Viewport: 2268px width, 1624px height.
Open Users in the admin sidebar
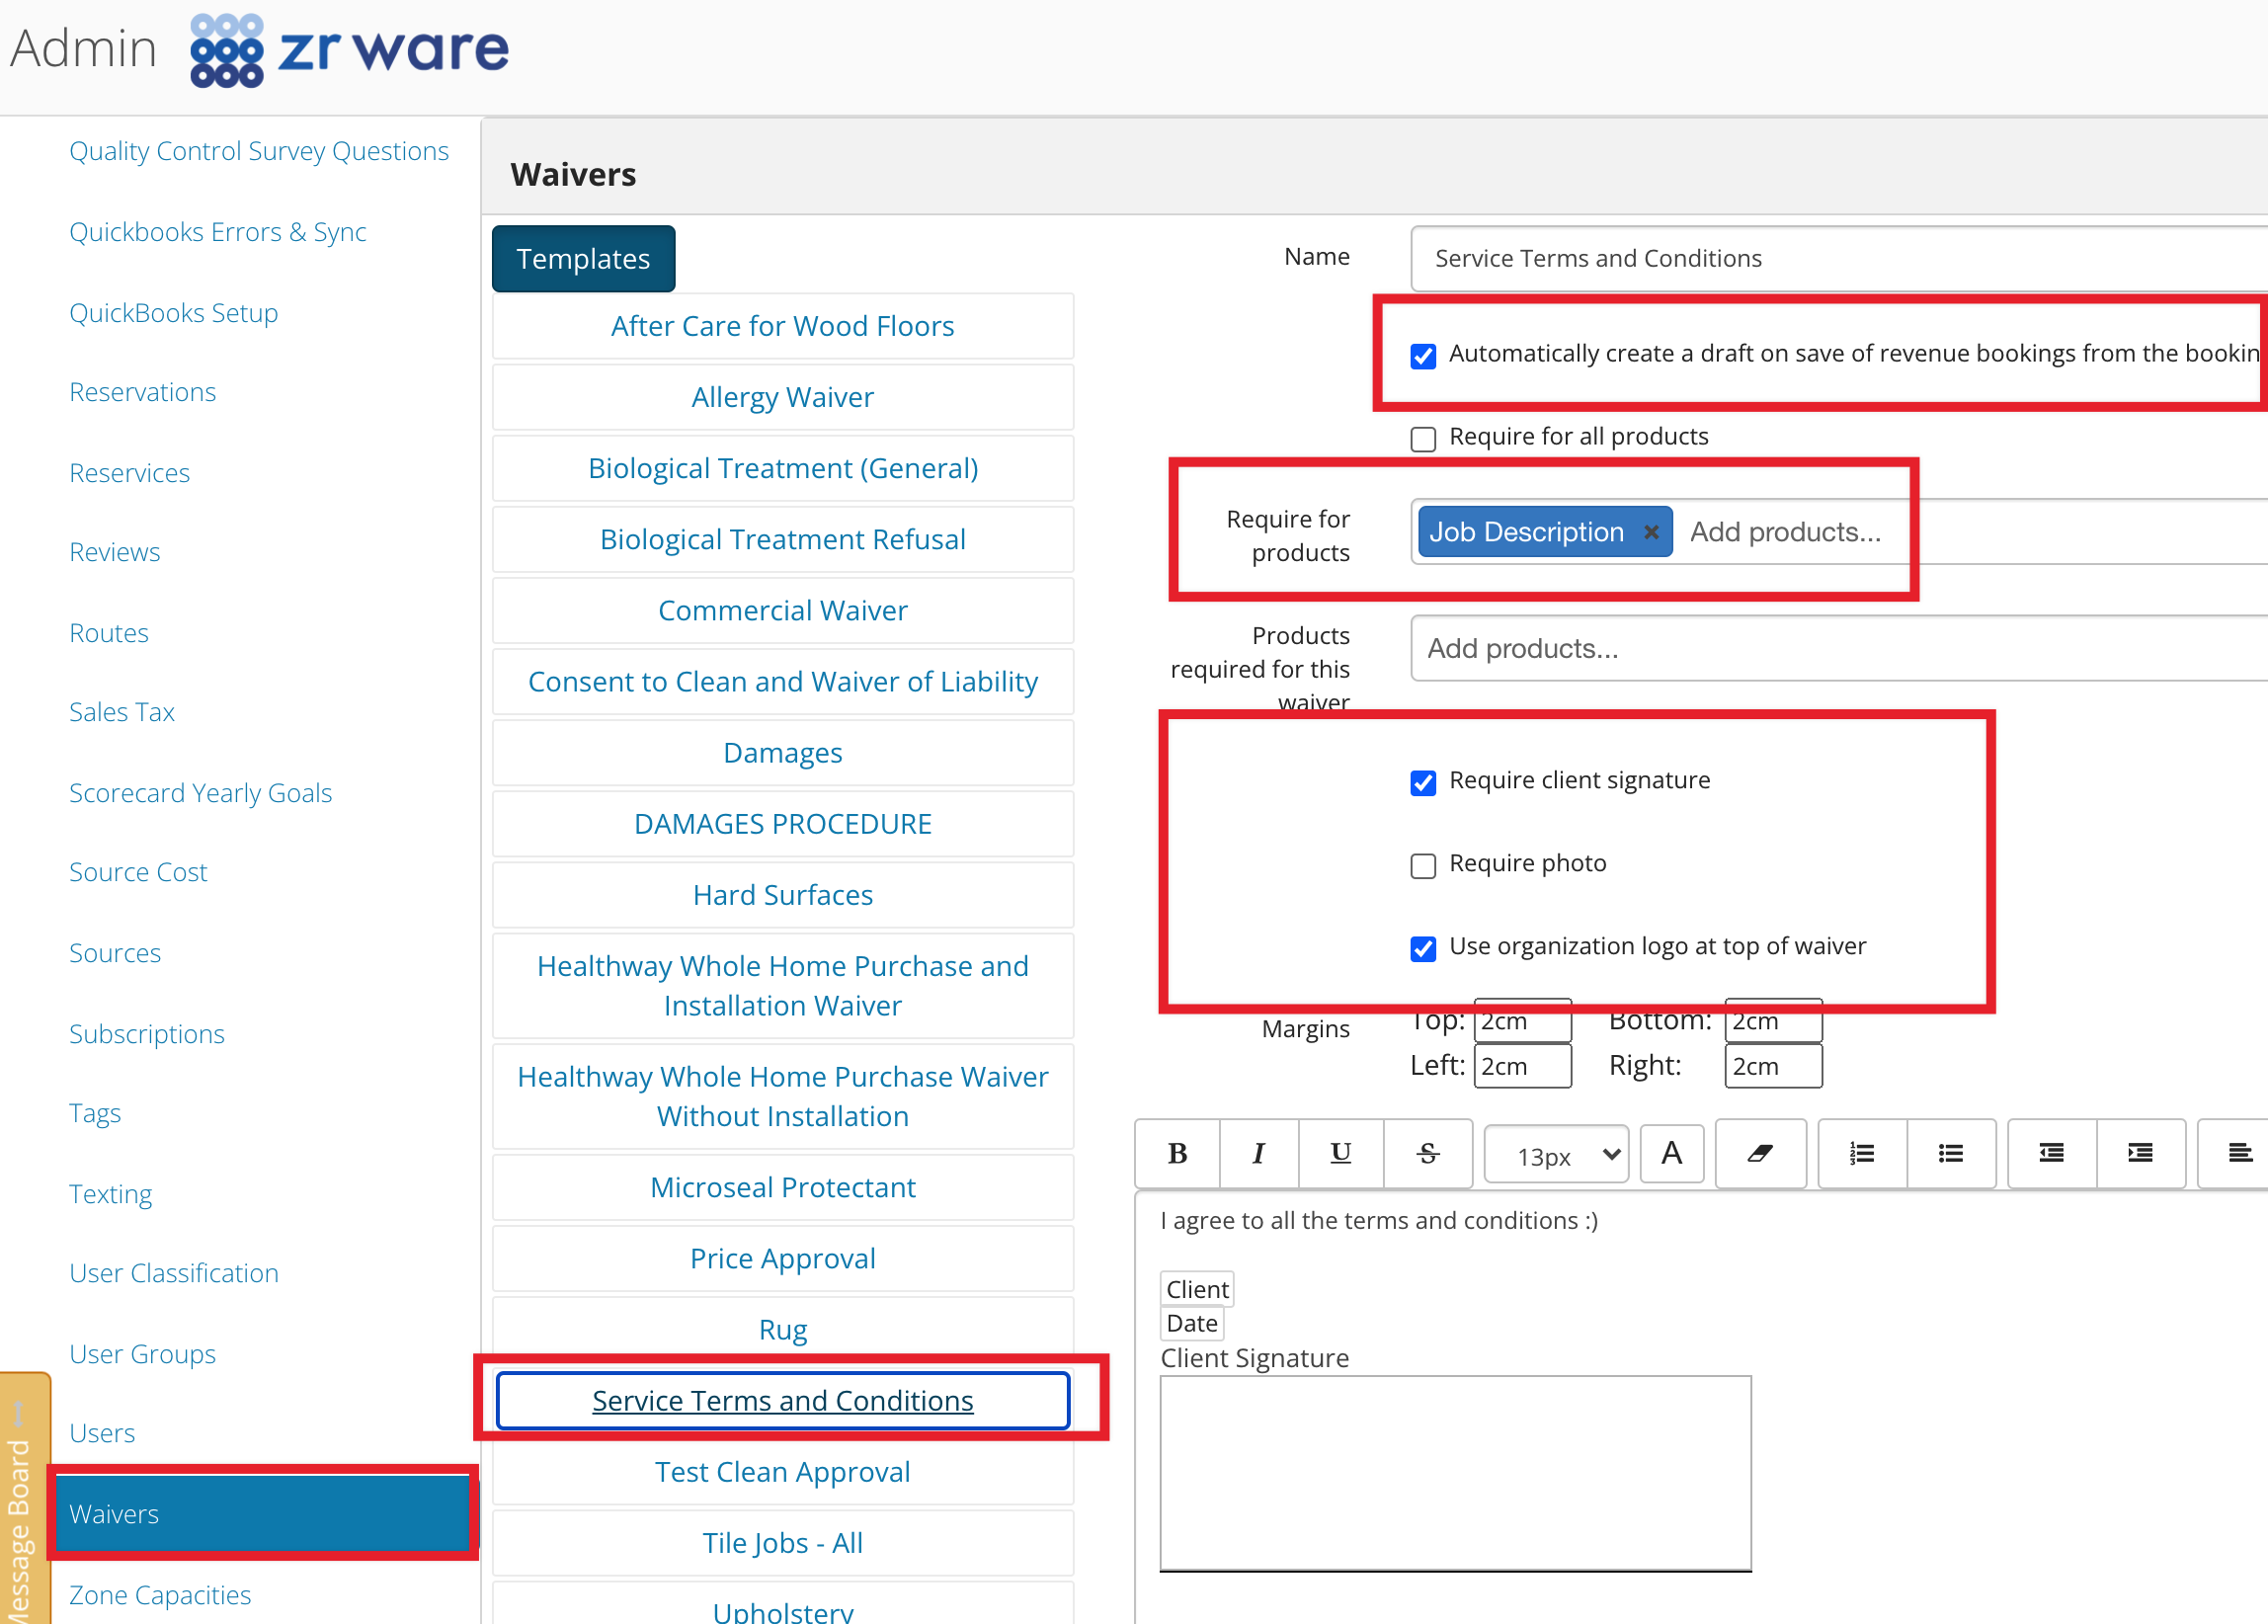pyautogui.click(x=102, y=1432)
